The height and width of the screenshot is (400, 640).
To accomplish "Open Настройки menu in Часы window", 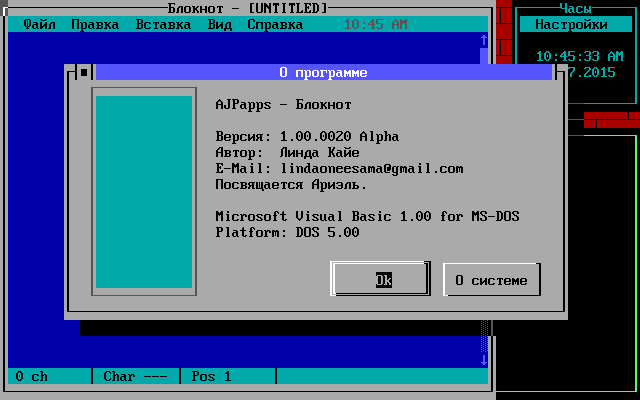I will [x=571, y=24].
